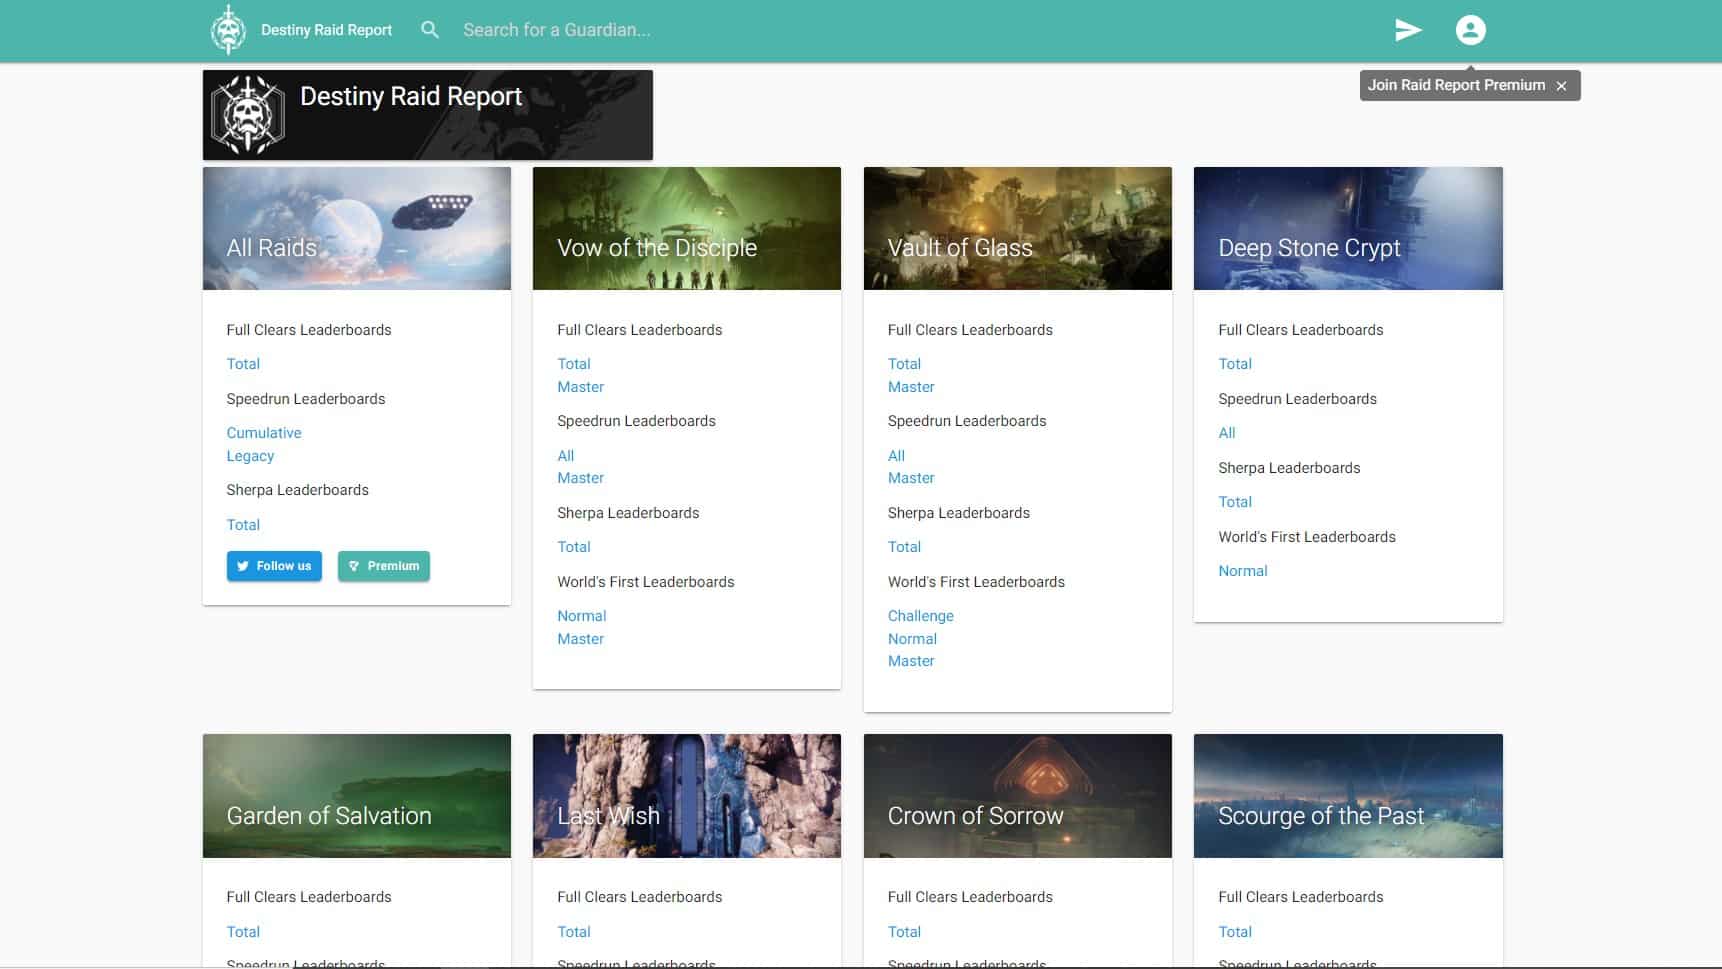Open Crown of Sorrow Full Clears Total
This screenshot has height=969, width=1722.
point(905,932)
